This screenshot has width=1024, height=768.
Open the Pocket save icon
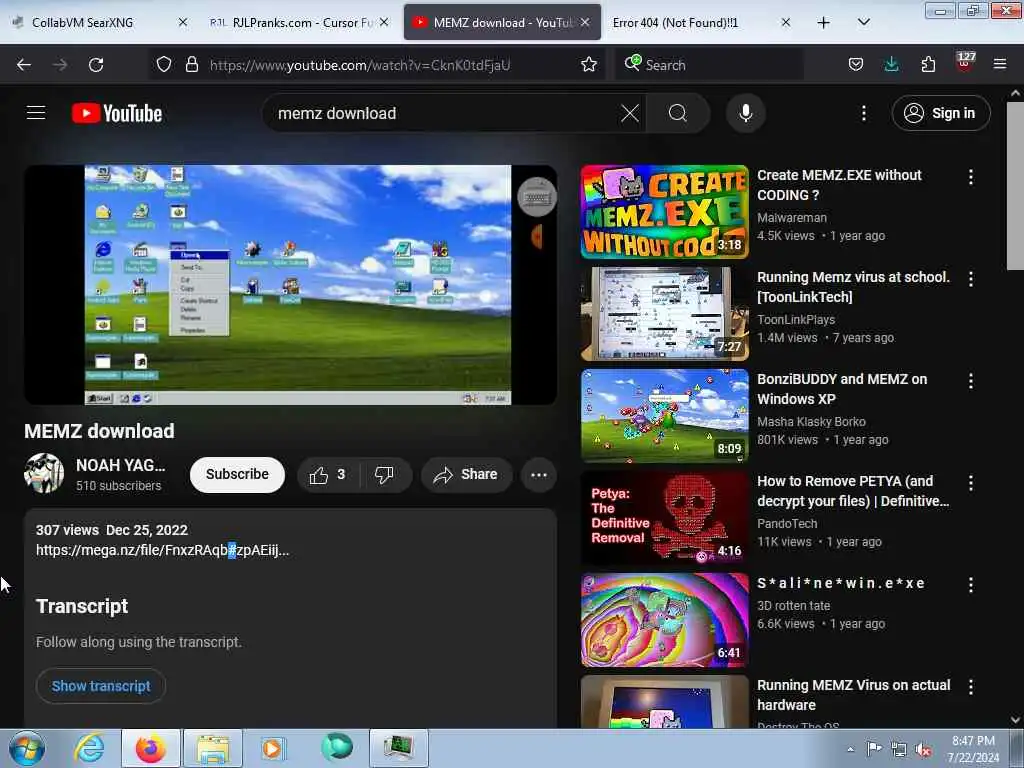coord(856,65)
